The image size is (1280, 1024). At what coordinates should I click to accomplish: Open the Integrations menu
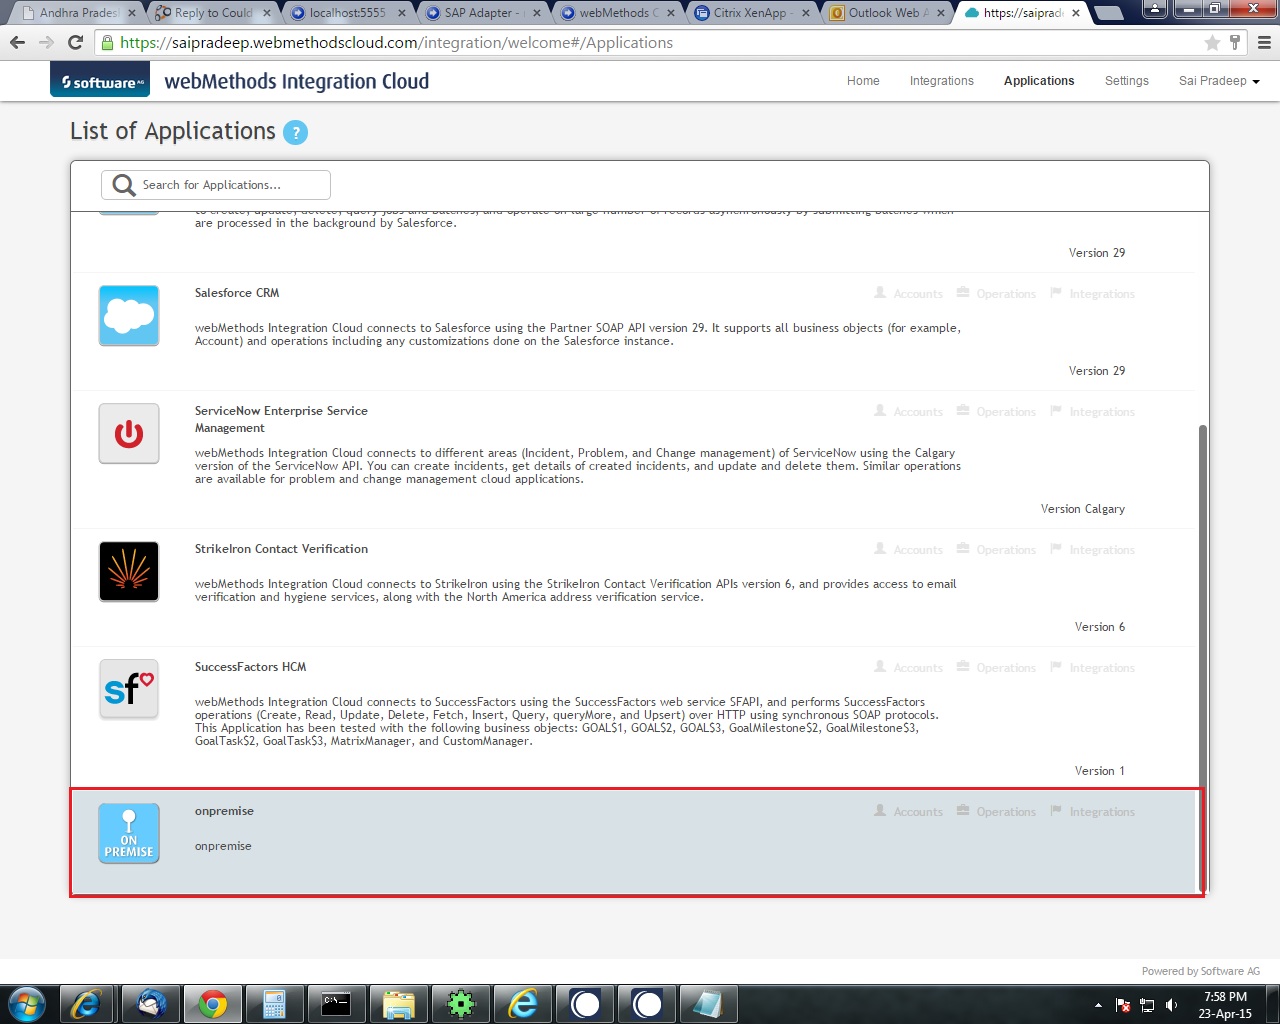941,81
